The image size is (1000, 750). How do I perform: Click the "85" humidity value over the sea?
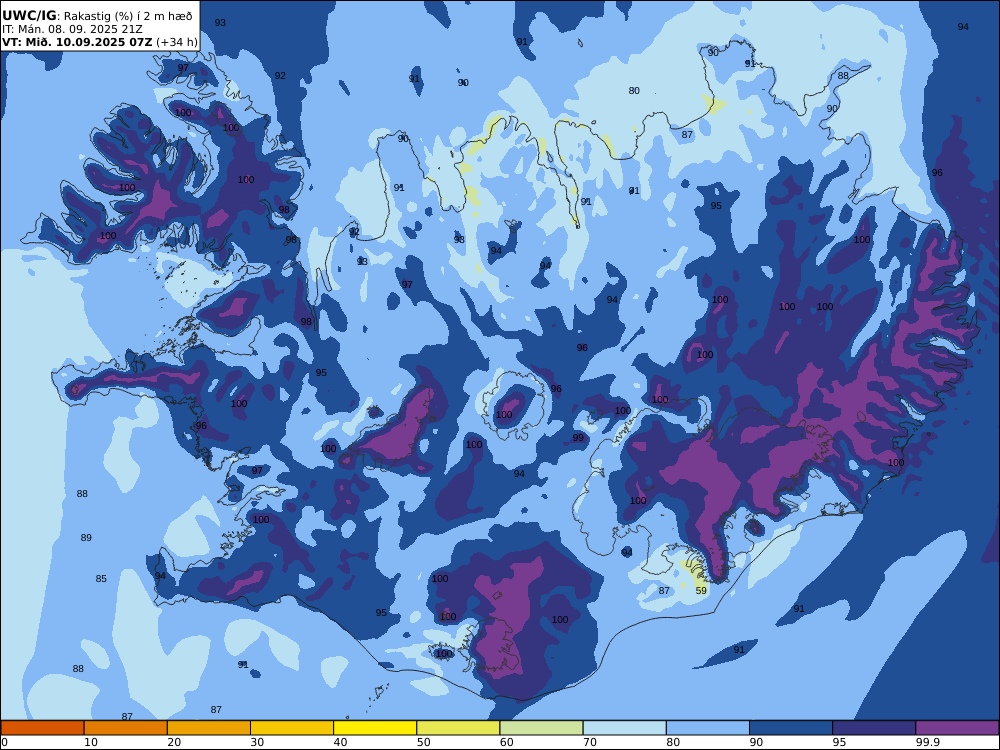(101, 578)
